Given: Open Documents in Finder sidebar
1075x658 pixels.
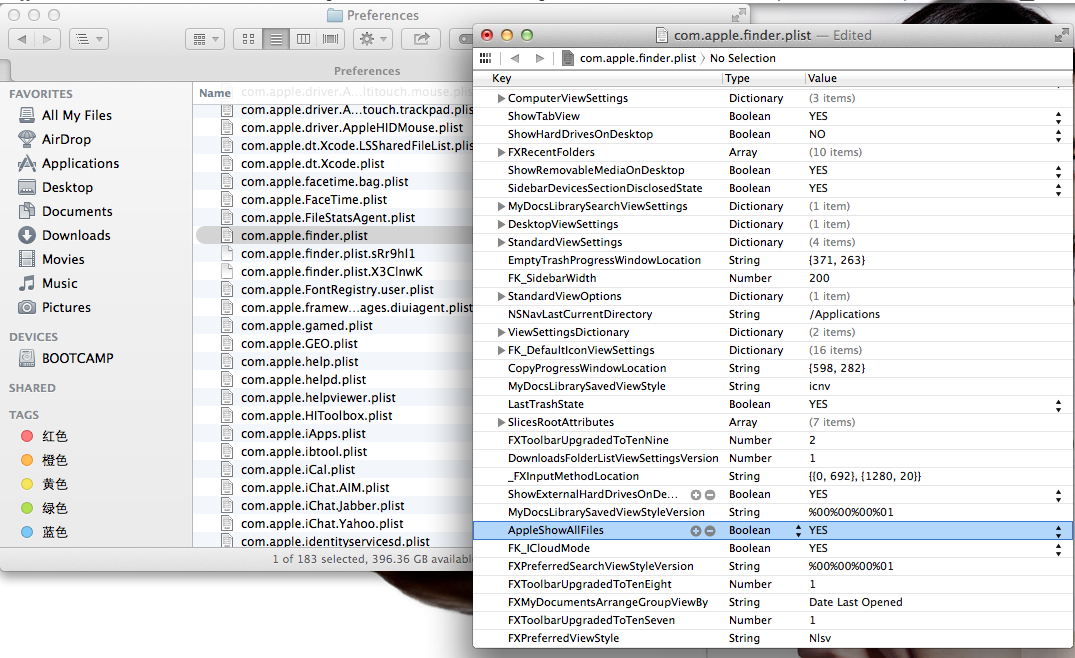Looking at the screenshot, I should [77, 211].
